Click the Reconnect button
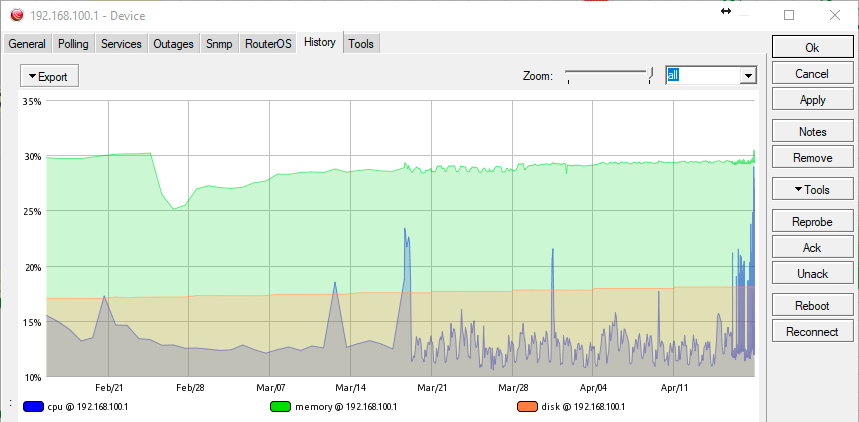This screenshot has width=859, height=422. click(x=812, y=332)
